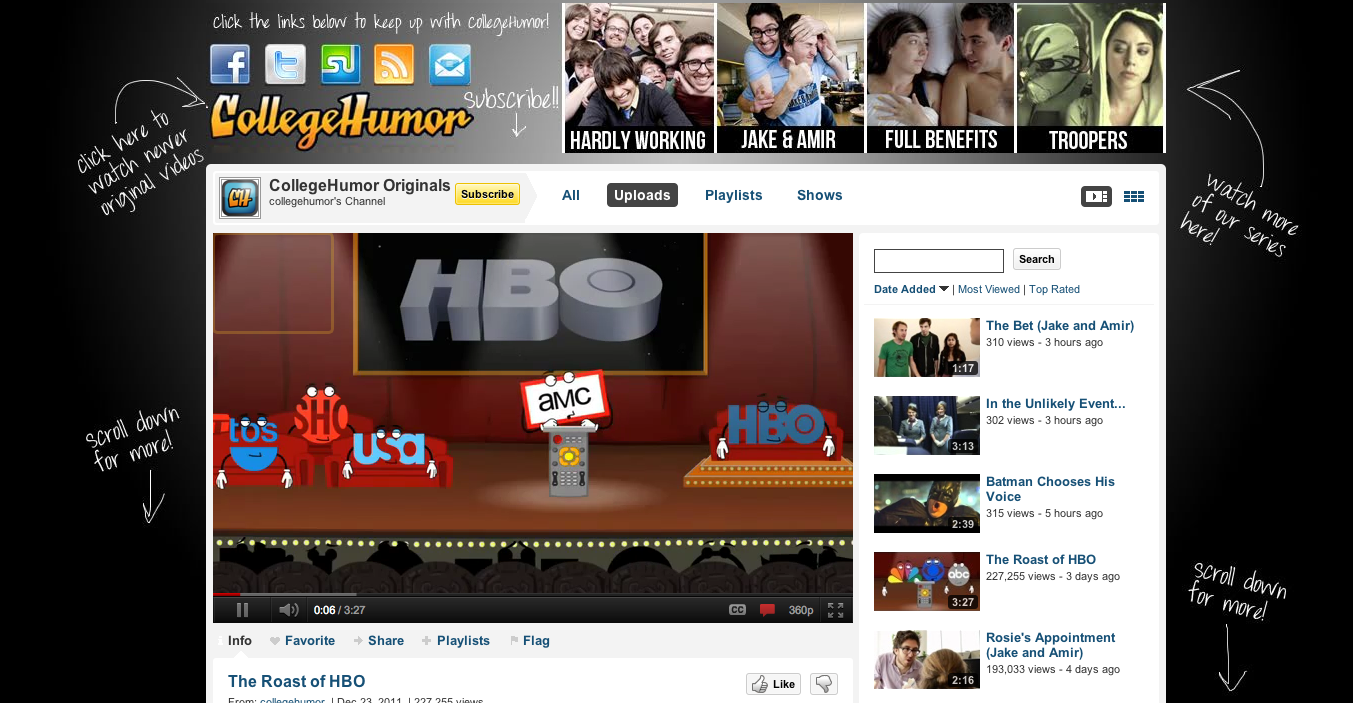Flag this video
The width and height of the screenshot is (1353, 703).
click(530, 641)
